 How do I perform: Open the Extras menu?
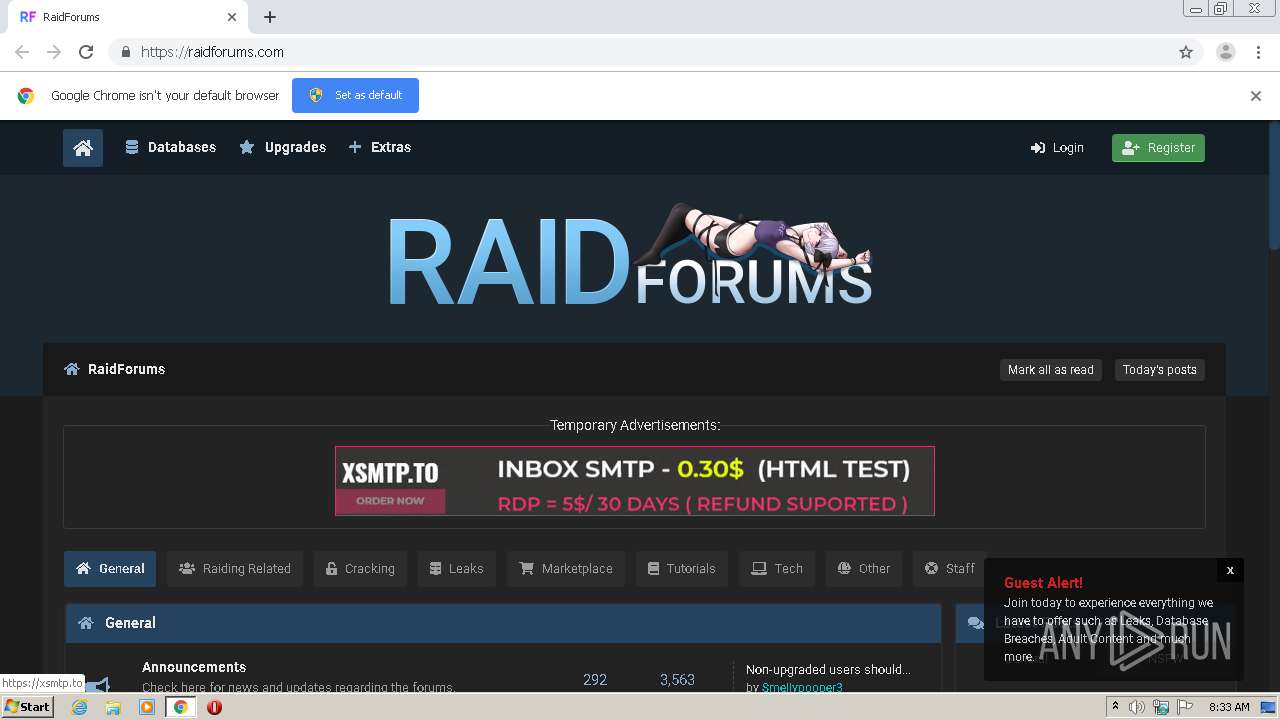coord(379,147)
